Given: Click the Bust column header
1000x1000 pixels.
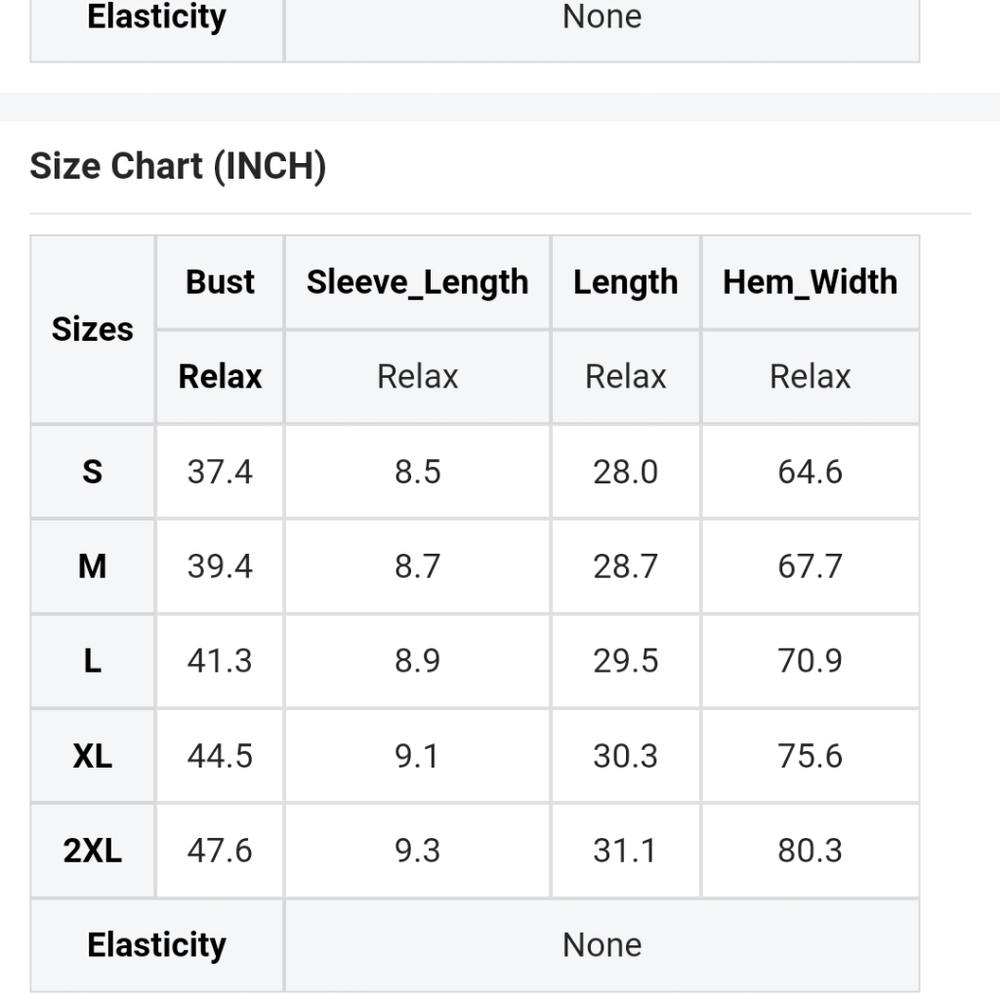Looking at the screenshot, I should point(220,282).
